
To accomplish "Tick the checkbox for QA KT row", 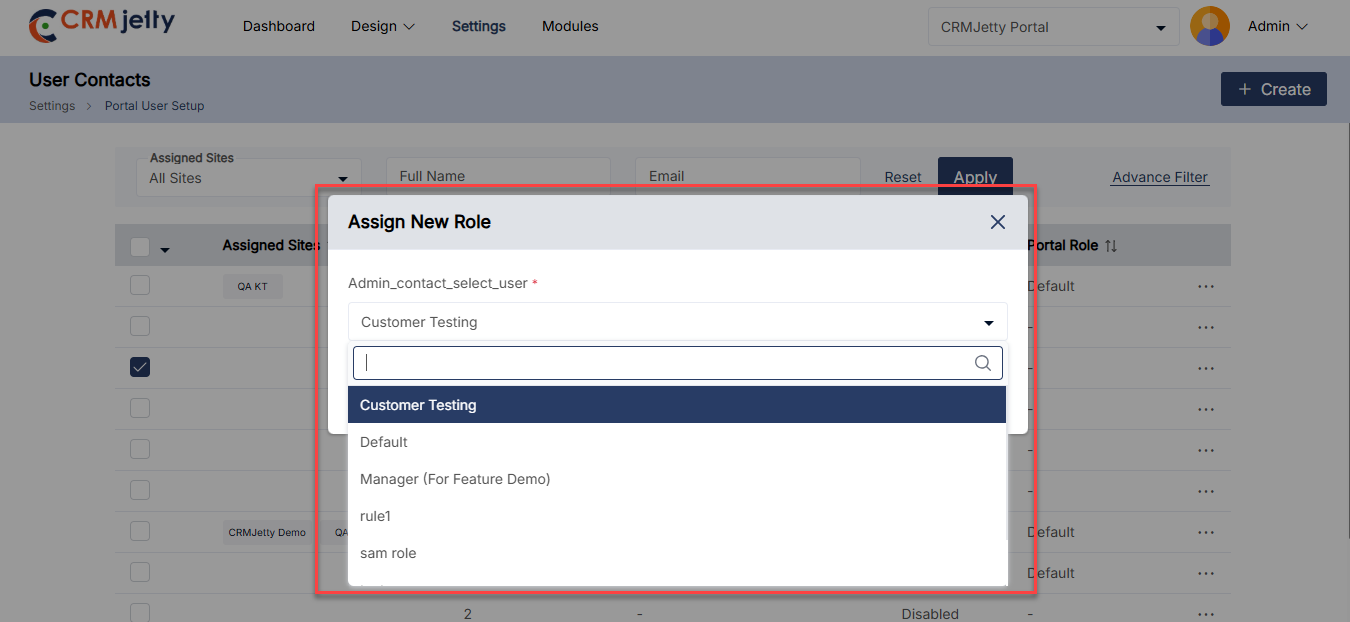I will 140,286.
